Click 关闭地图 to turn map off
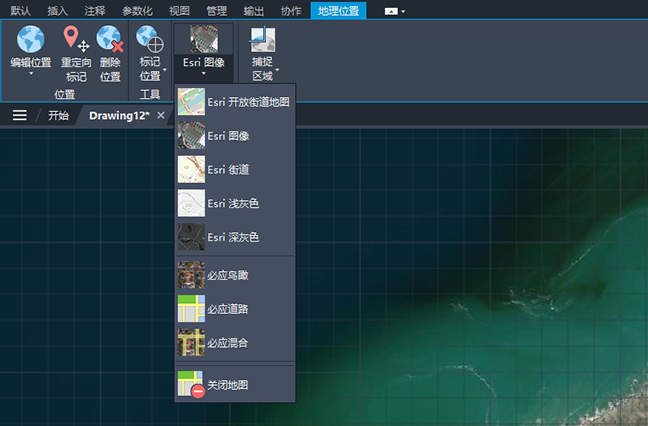 coord(235,385)
